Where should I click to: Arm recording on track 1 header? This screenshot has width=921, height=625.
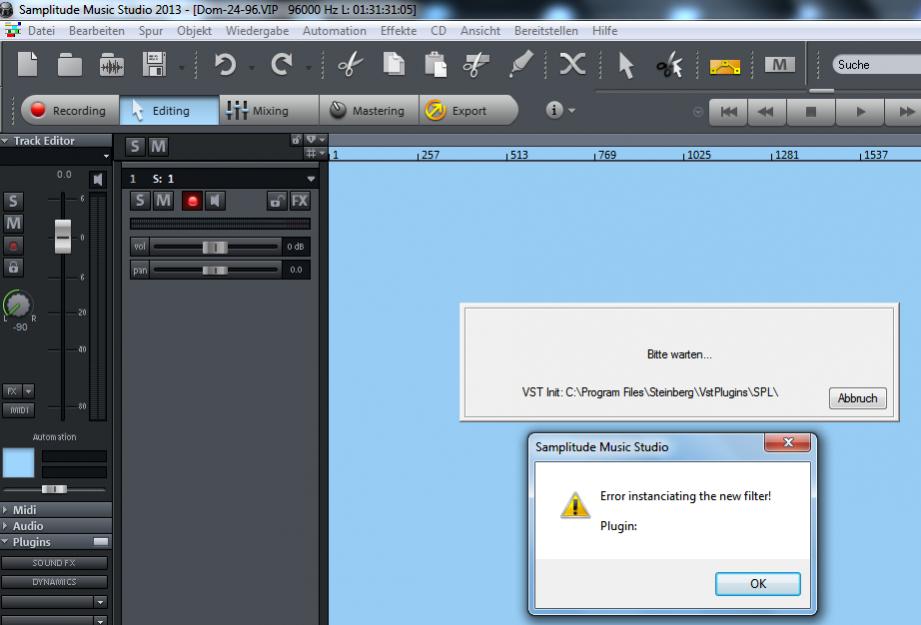[191, 201]
